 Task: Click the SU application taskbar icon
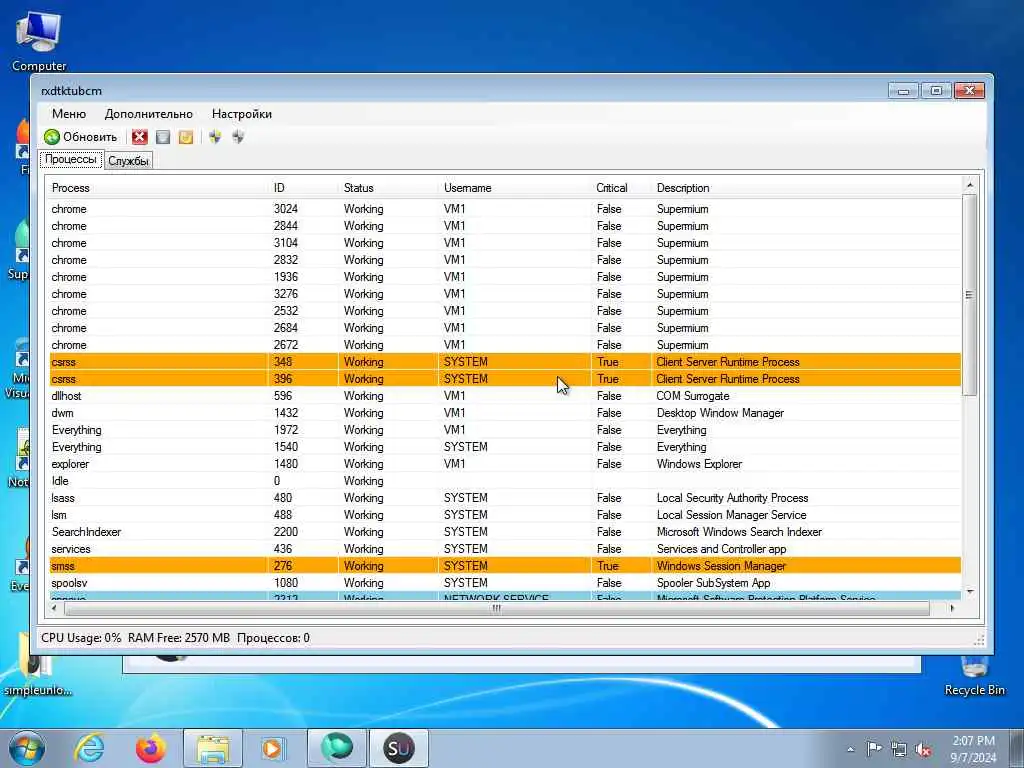pyautogui.click(x=399, y=748)
